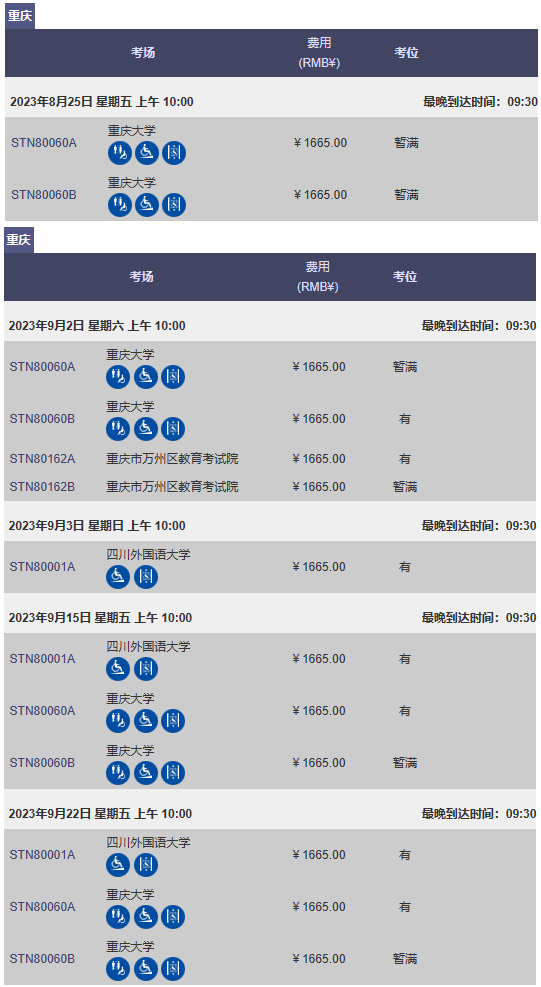The width and height of the screenshot is (541, 987).
Task: Click elevator icon for Aug 25 STN80060A row
Action: pyautogui.click(x=174, y=153)
